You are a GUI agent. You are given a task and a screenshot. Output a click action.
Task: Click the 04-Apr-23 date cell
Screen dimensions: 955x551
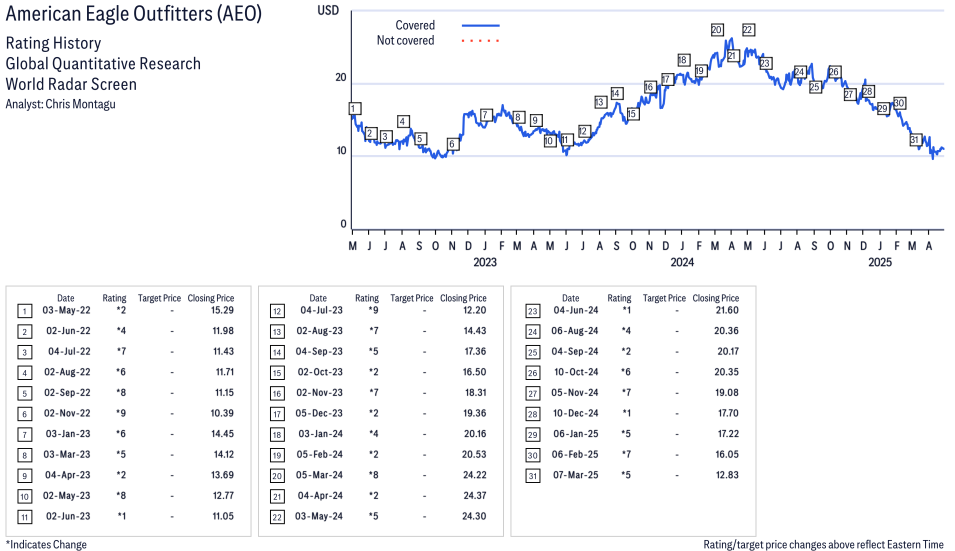pyautogui.click(x=68, y=475)
